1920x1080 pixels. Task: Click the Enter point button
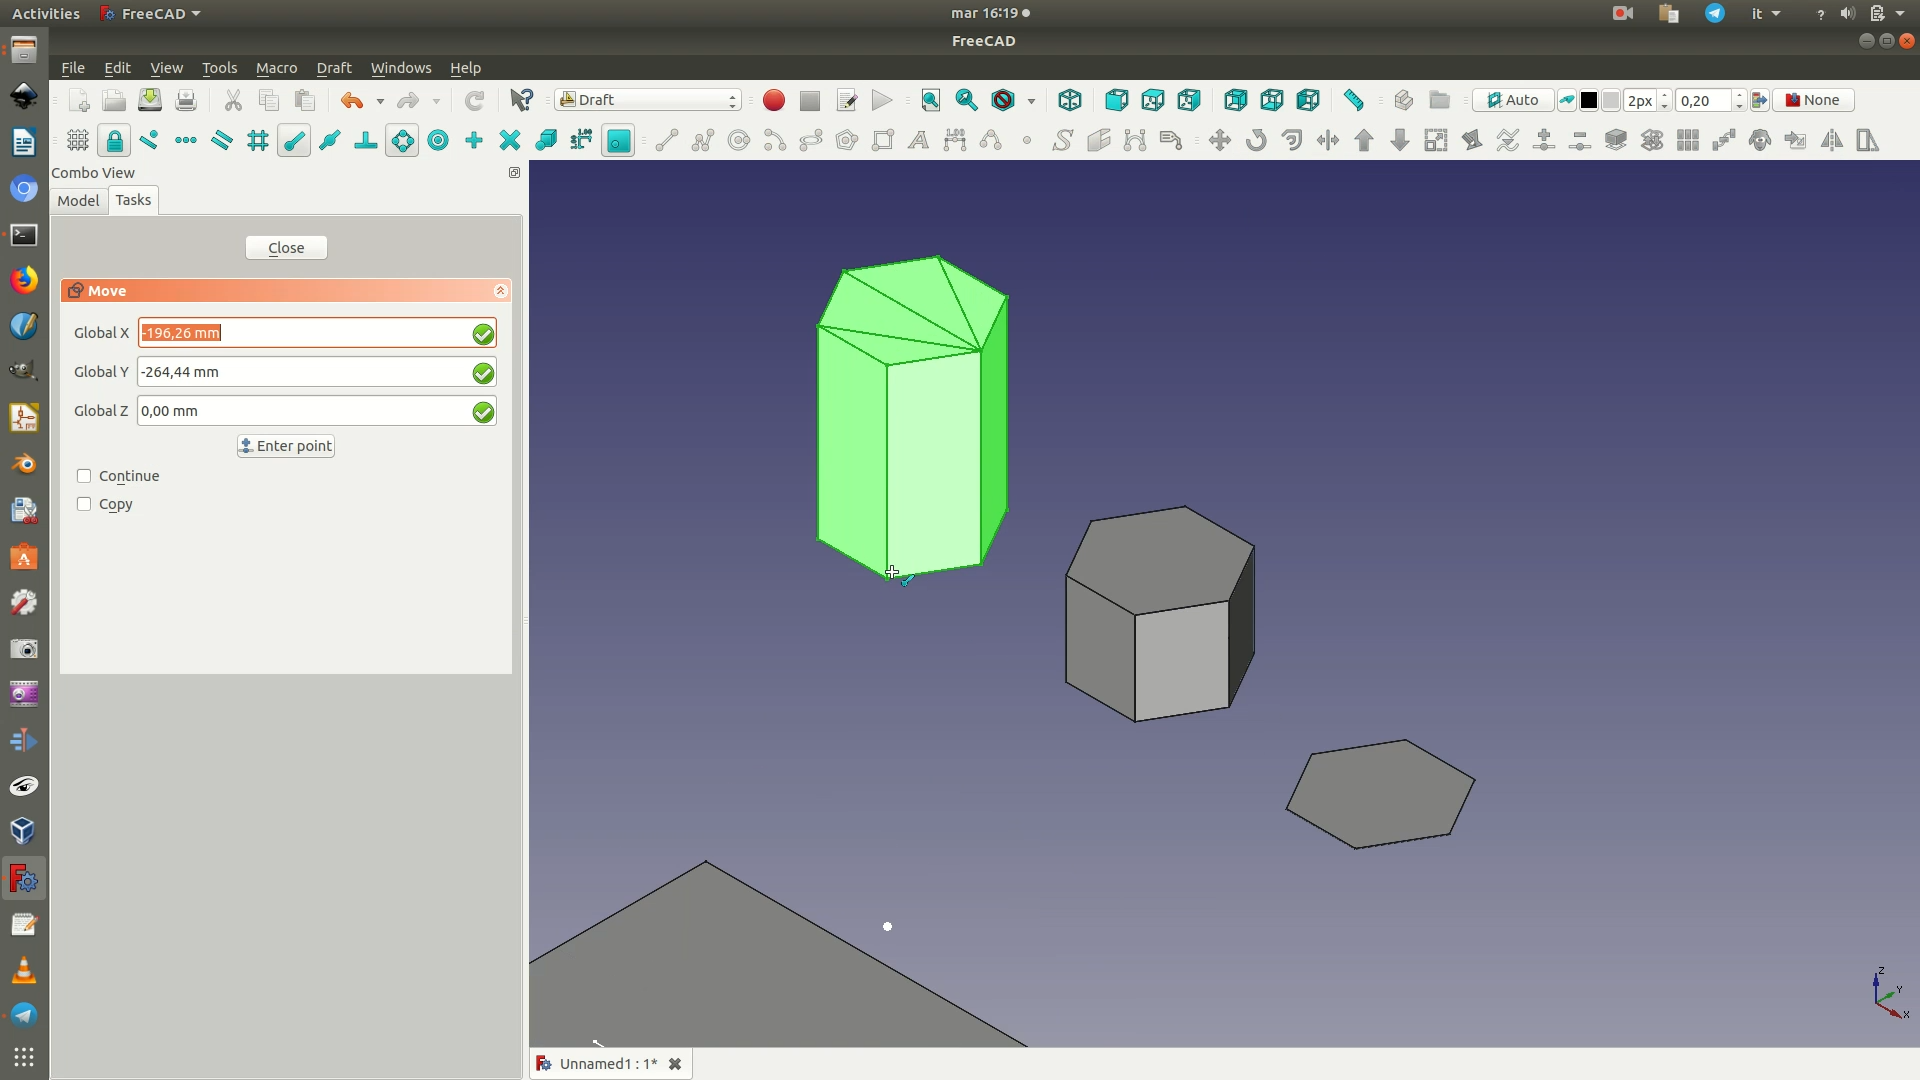click(286, 446)
